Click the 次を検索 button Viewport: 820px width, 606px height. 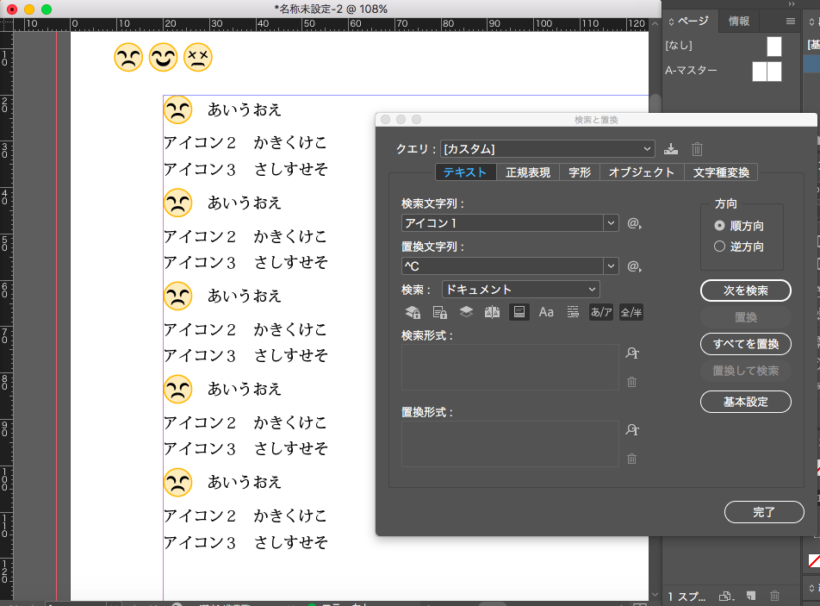745,290
